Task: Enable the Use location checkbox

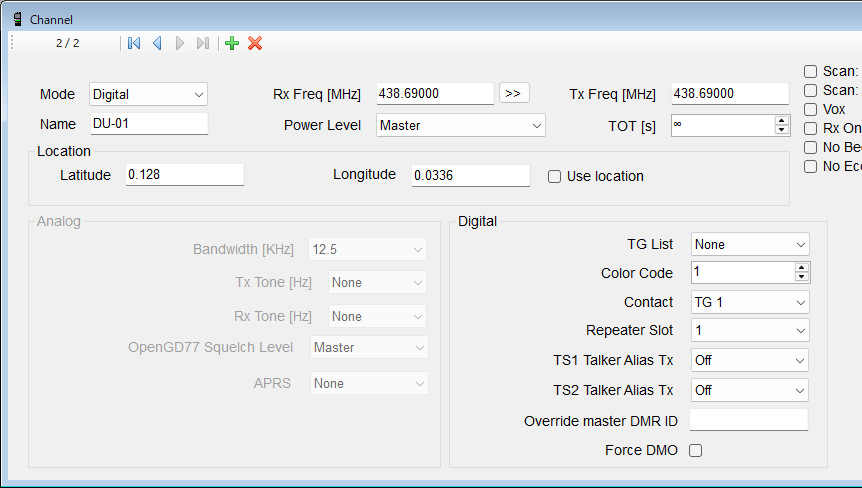Action: point(554,176)
